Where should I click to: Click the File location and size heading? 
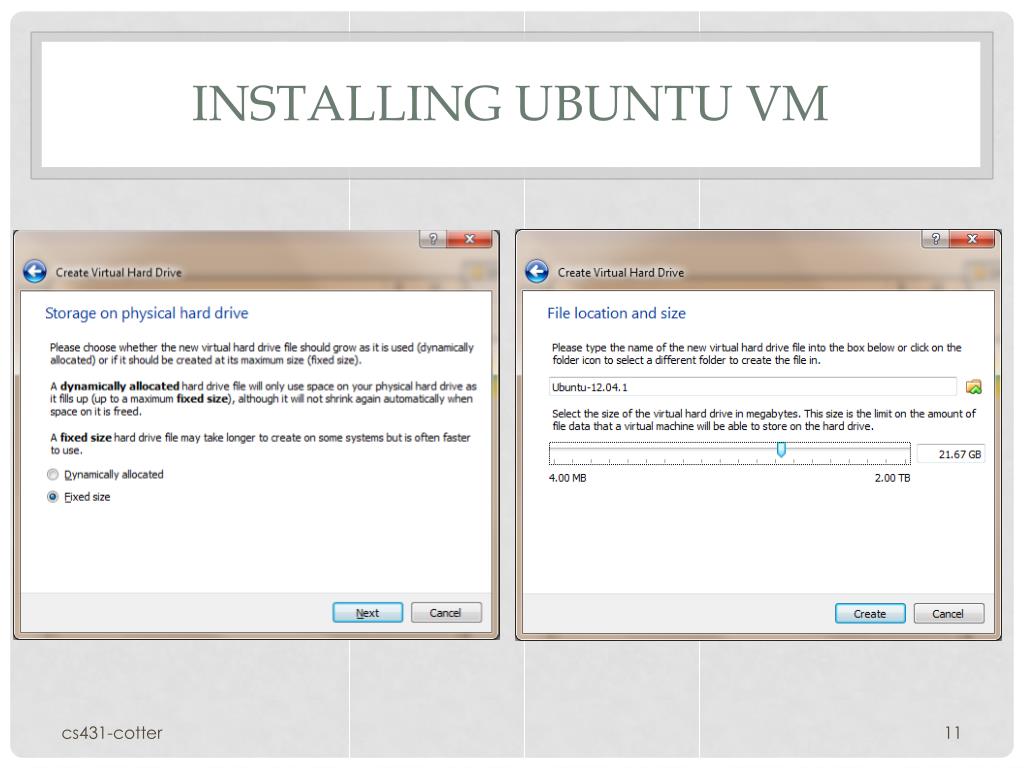point(616,313)
